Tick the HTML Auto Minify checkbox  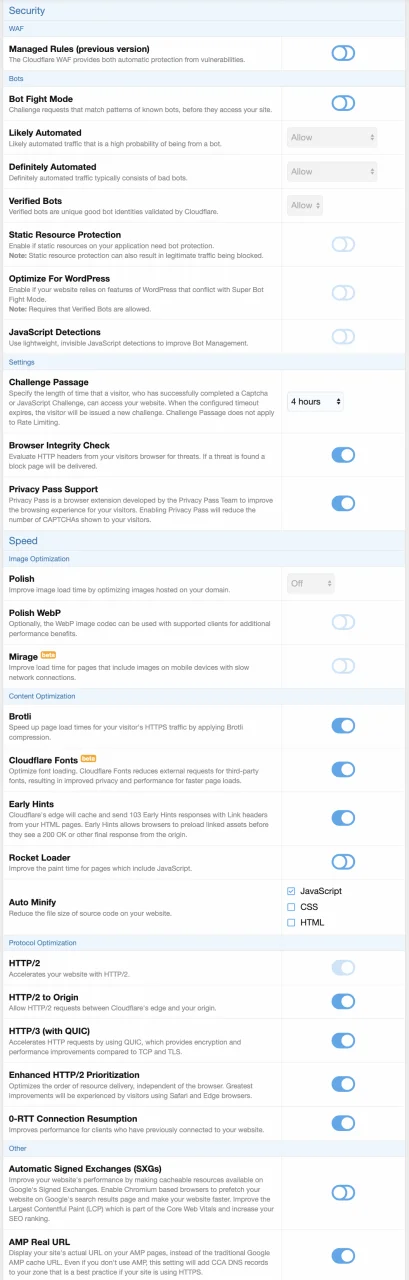[x=291, y=922]
